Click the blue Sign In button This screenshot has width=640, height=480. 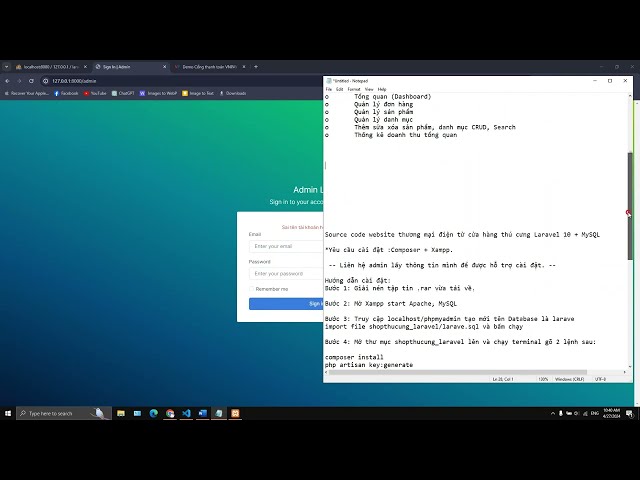[x=286, y=304]
